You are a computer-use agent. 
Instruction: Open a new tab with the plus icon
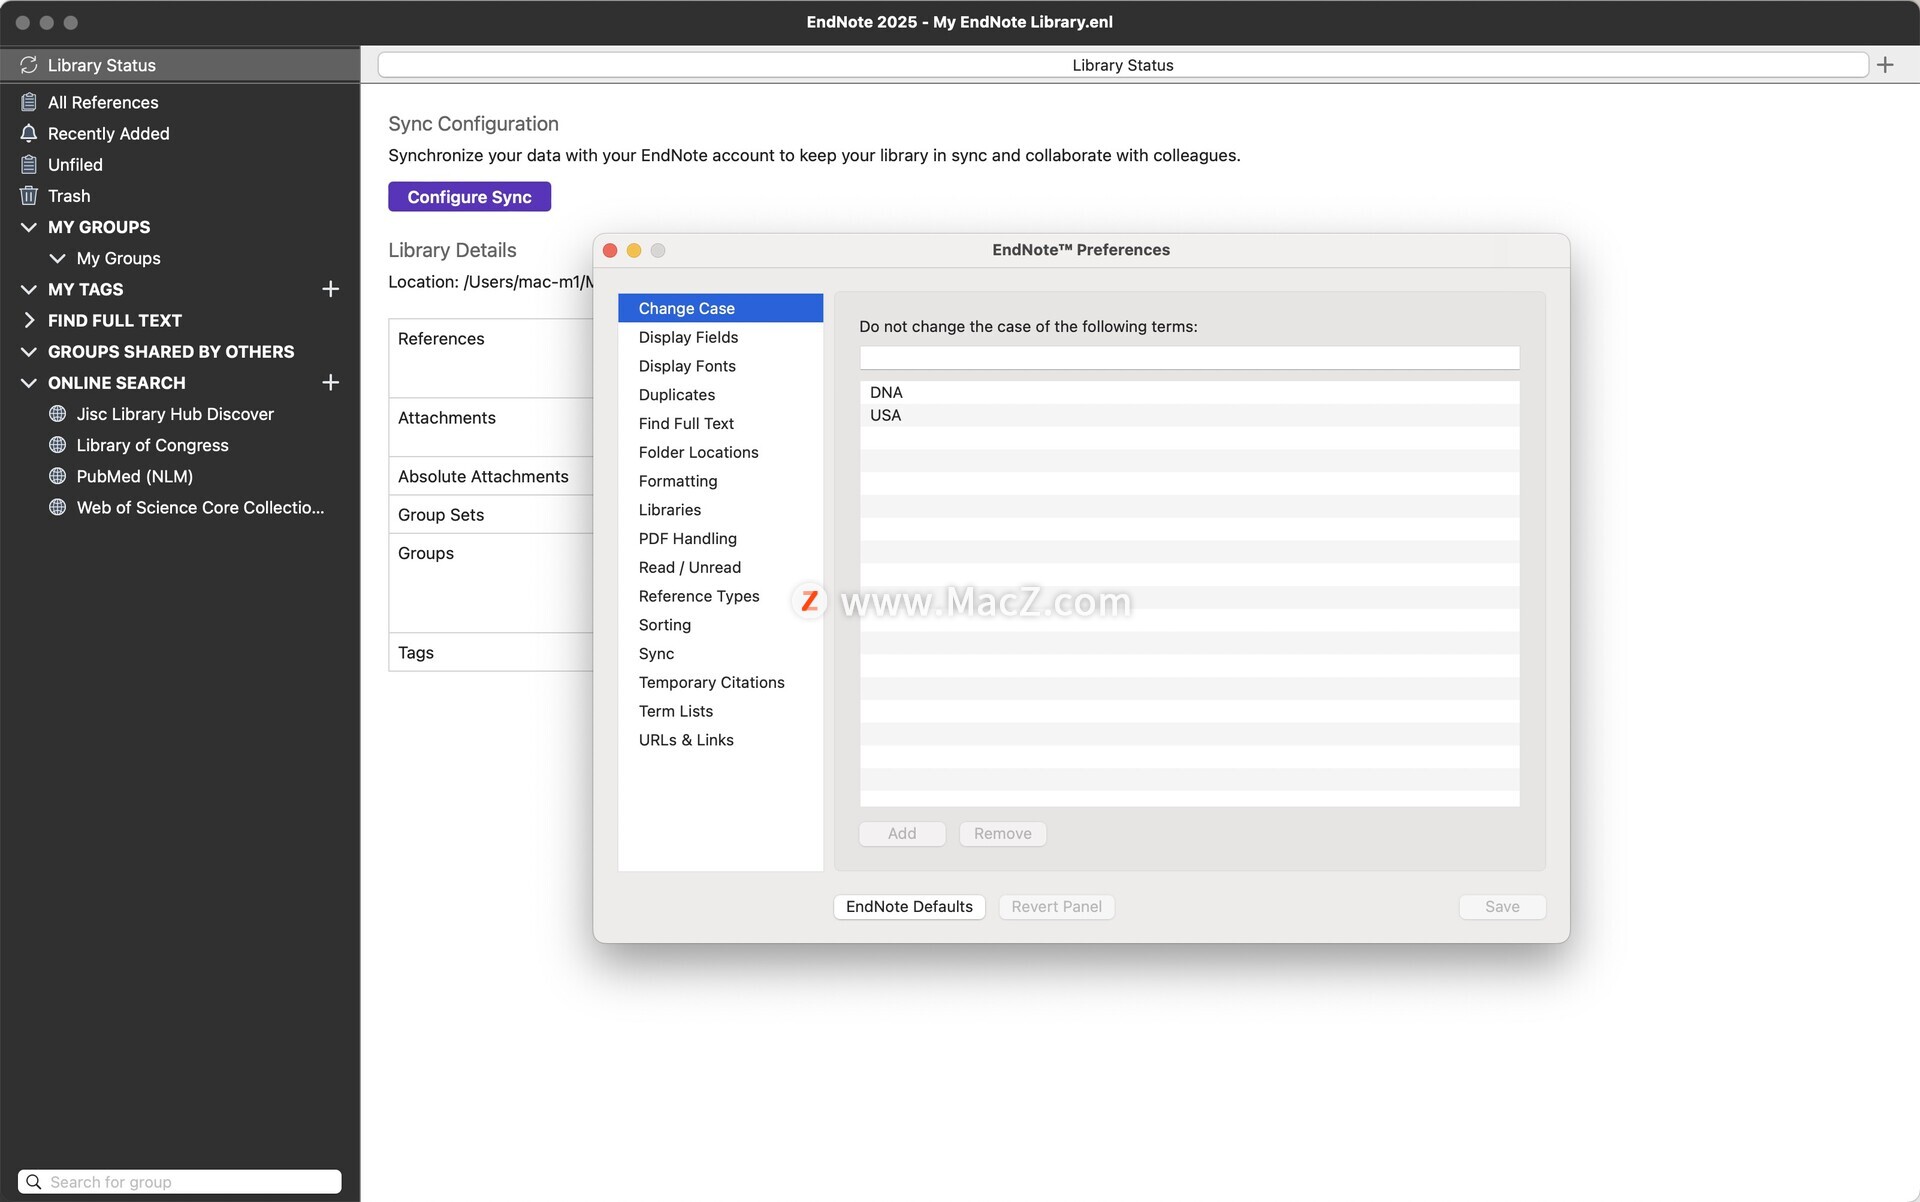1885,65
